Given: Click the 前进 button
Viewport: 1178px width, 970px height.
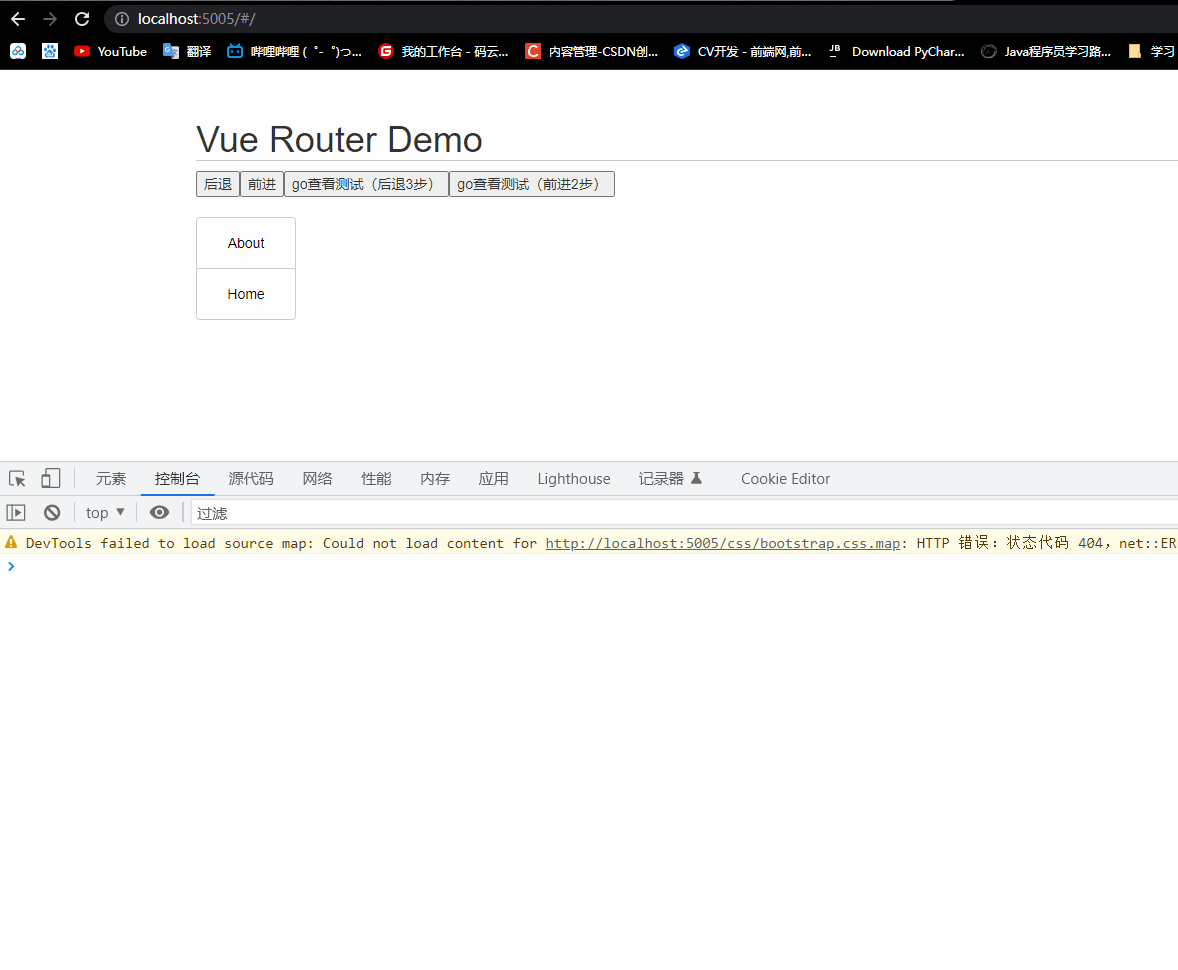Looking at the screenshot, I should (x=261, y=184).
